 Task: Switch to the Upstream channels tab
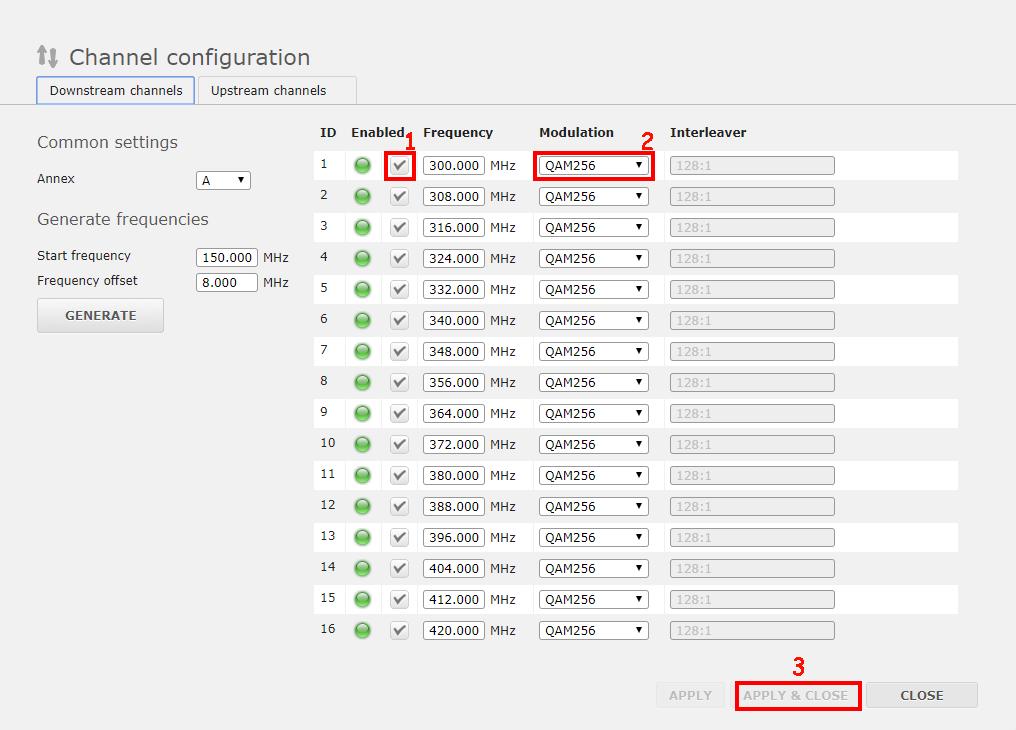tap(277, 91)
